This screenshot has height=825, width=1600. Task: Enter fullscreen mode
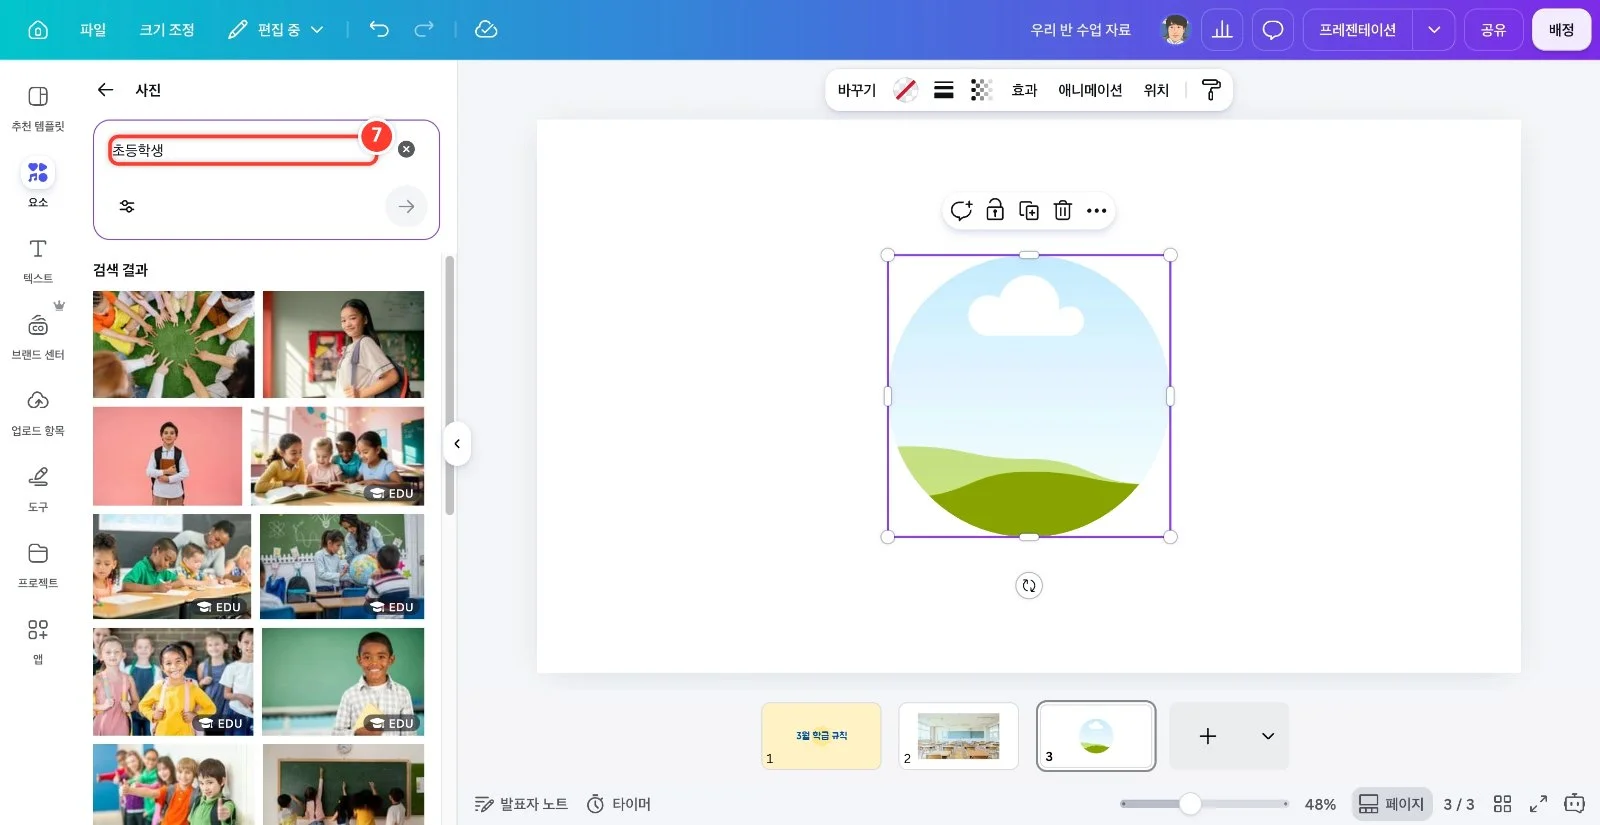point(1539,804)
